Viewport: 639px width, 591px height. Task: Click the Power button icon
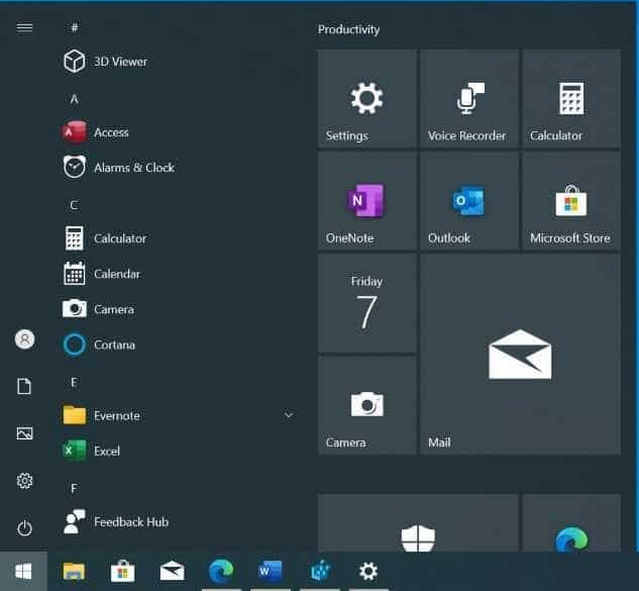(x=24, y=528)
